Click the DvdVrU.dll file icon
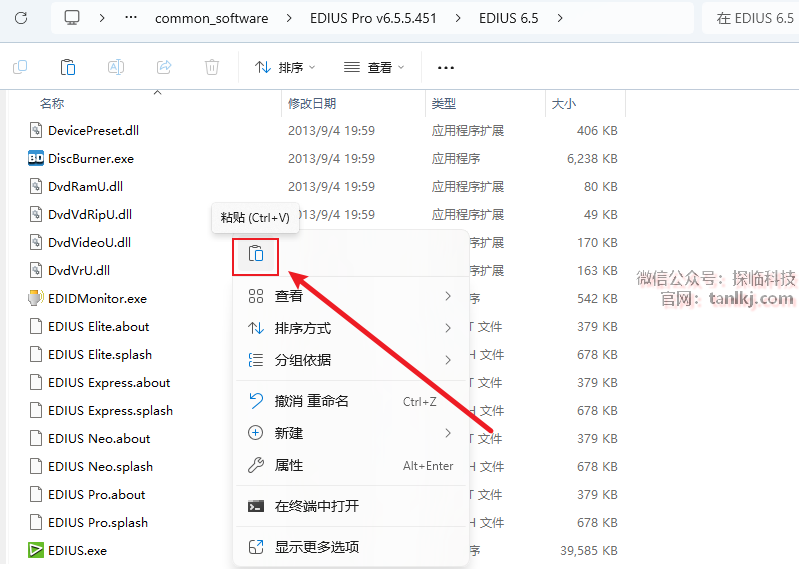Image resolution: width=799 pixels, height=569 pixels. (x=36, y=270)
